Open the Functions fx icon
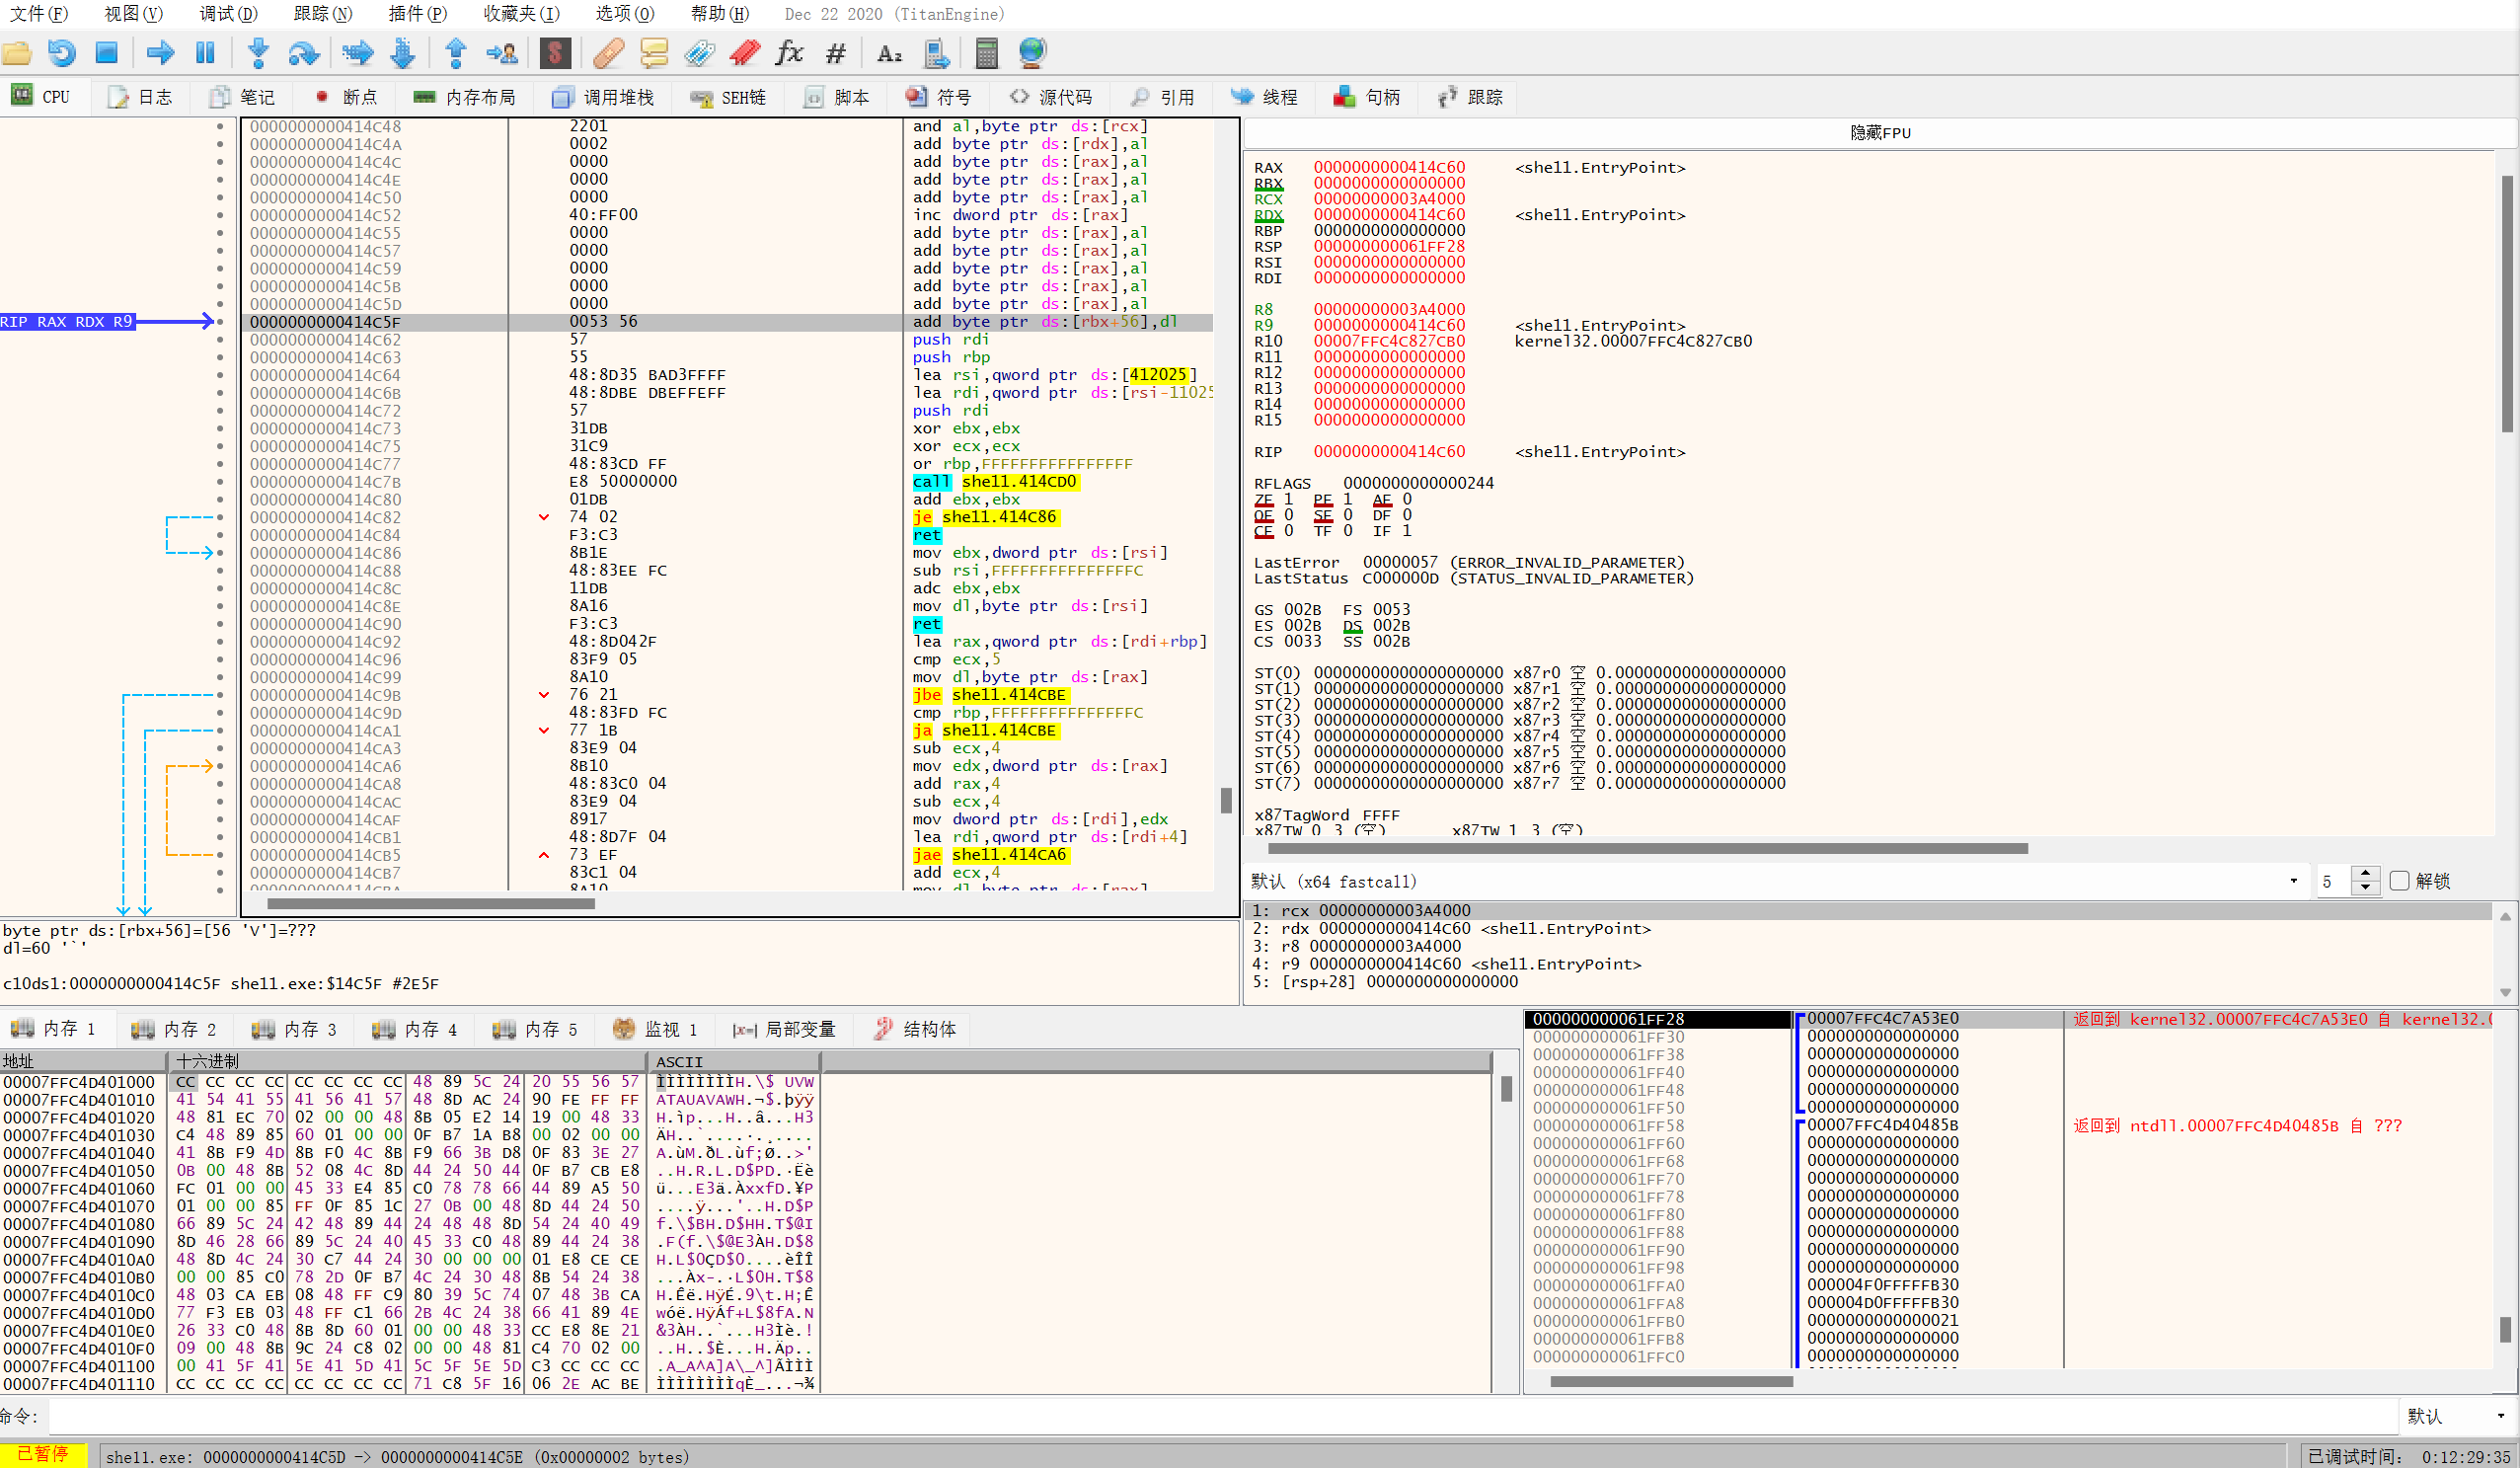Viewport: 2520px width, 1468px height. pyautogui.click(x=790, y=53)
